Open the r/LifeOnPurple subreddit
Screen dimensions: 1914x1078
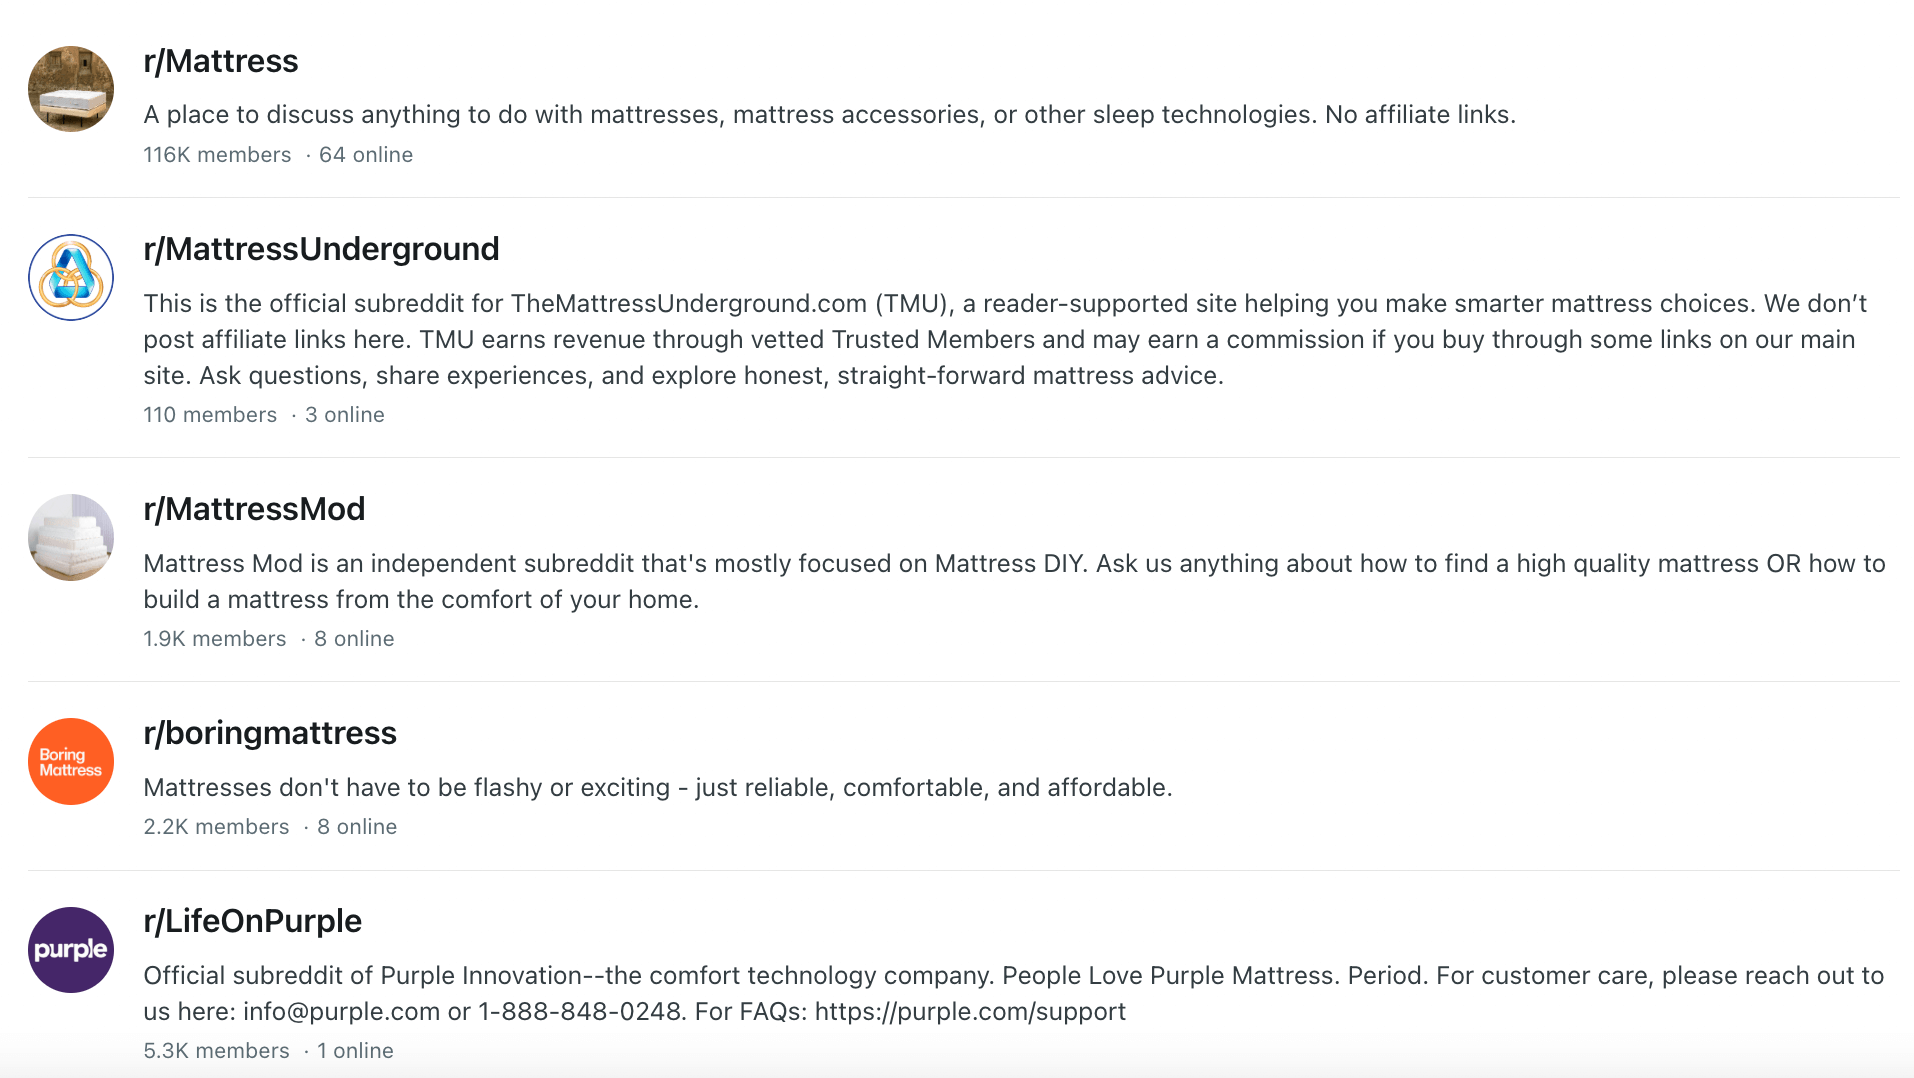(253, 921)
